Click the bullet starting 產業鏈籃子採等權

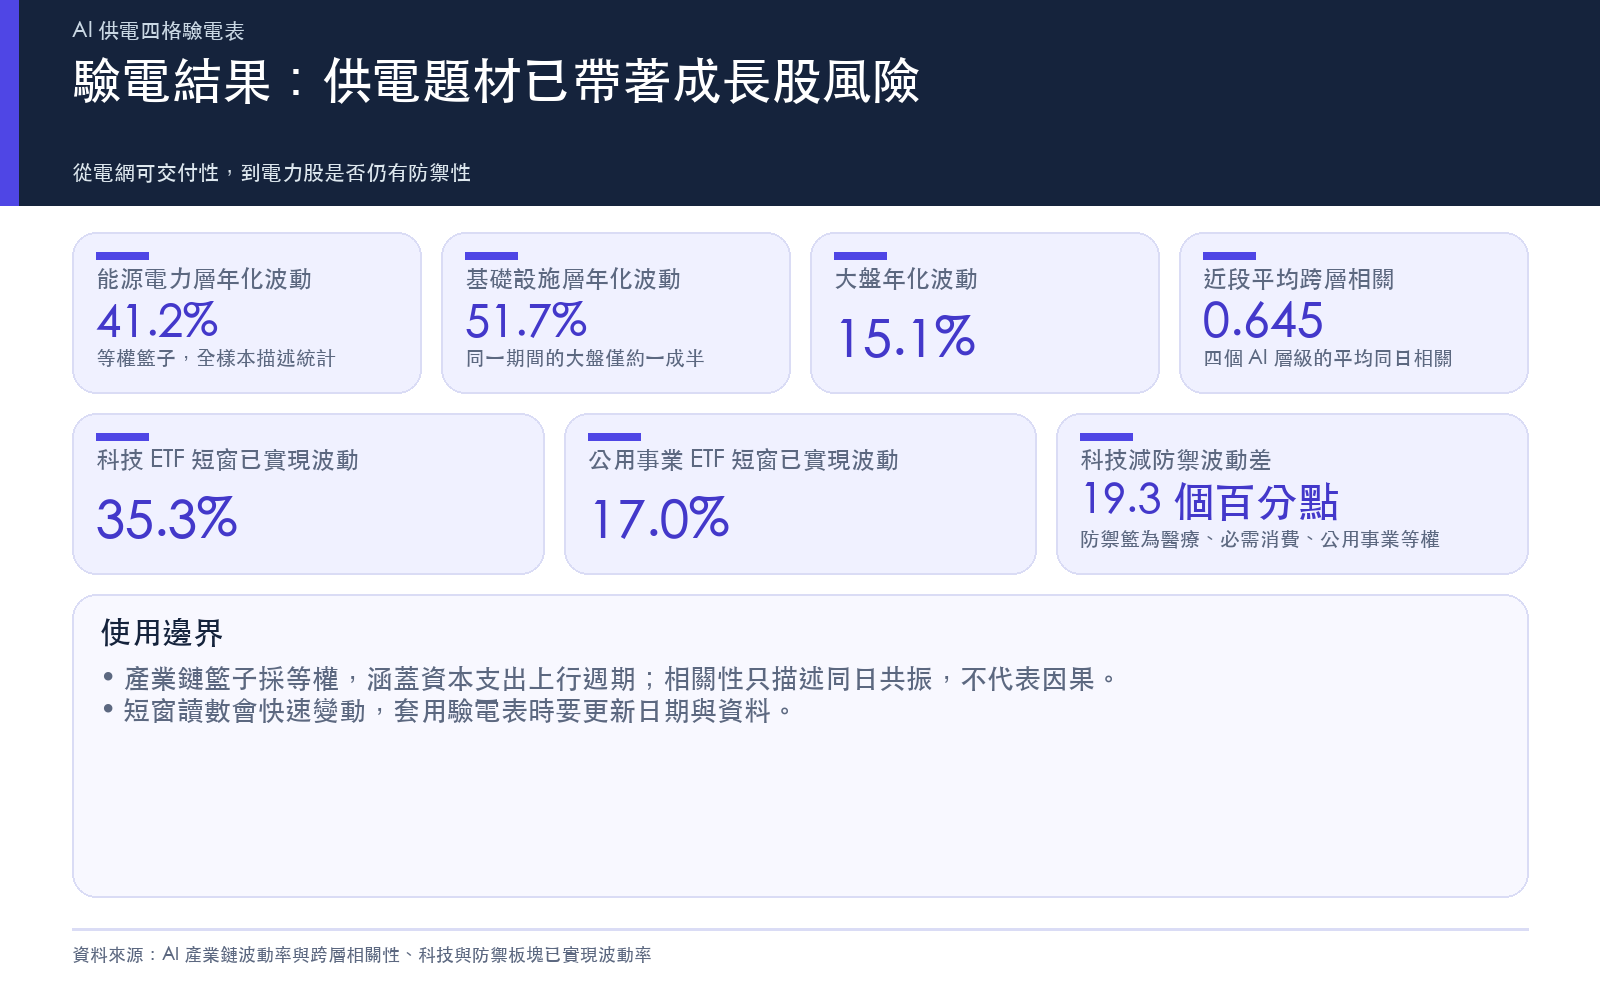[610, 679]
